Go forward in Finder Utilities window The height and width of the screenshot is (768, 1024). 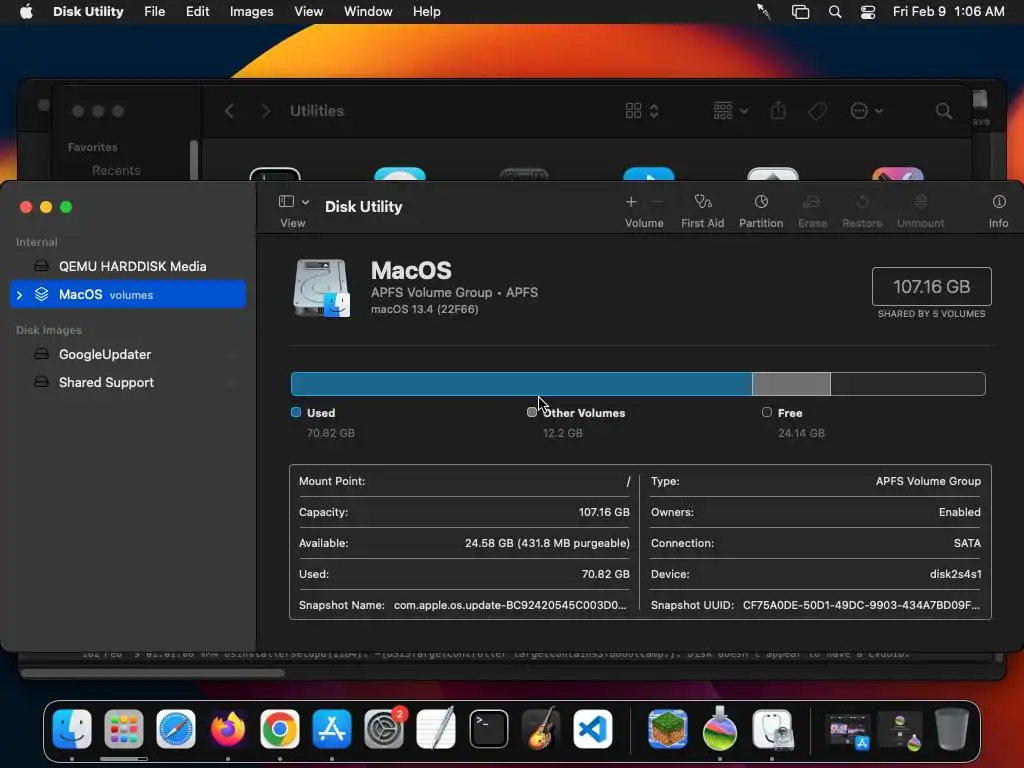point(265,111)
